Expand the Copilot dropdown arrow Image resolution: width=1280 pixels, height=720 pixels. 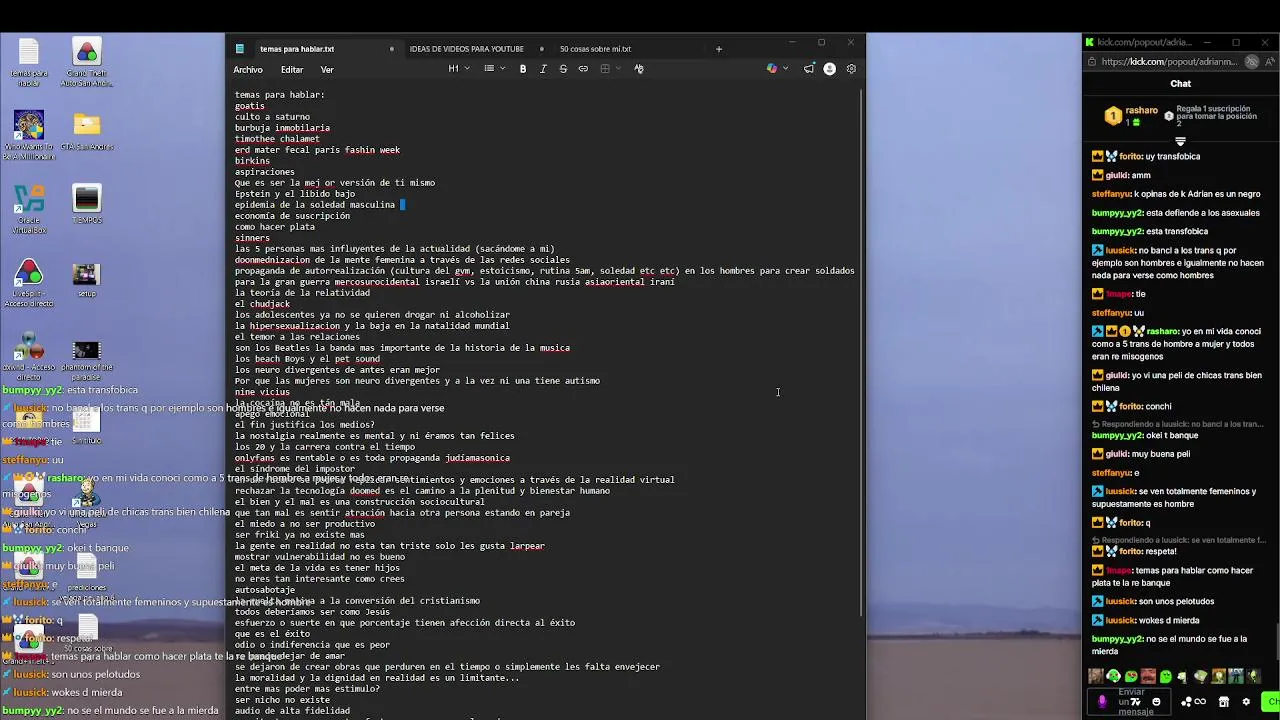pos(786,69)
